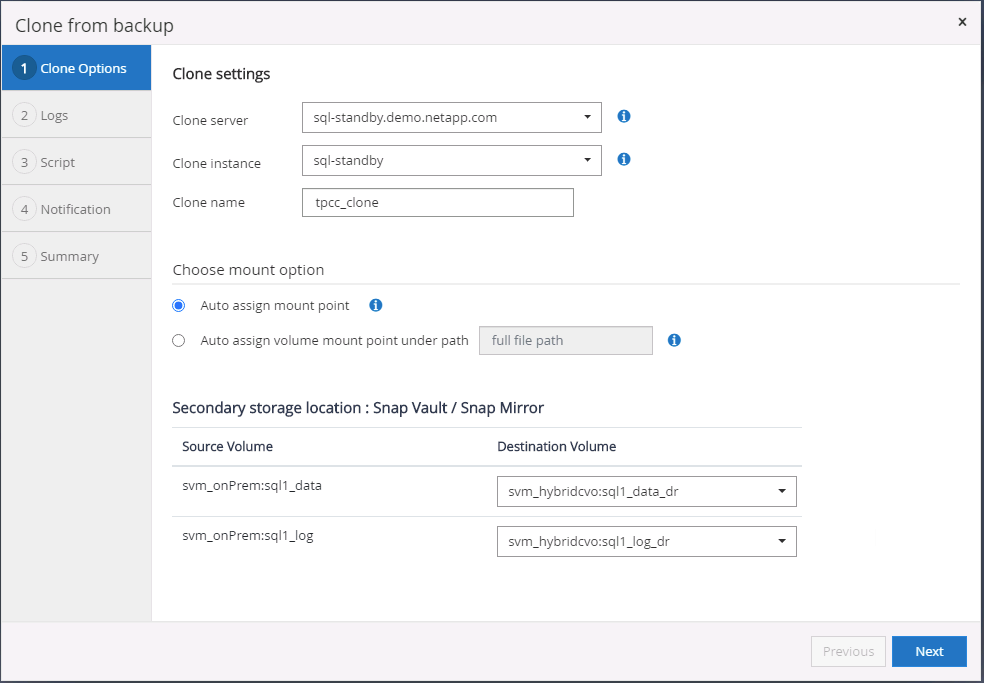The height and width of the screenshot is (683, 984).
Task: Jump to the Summary step
Action: [x=69, y=256]
